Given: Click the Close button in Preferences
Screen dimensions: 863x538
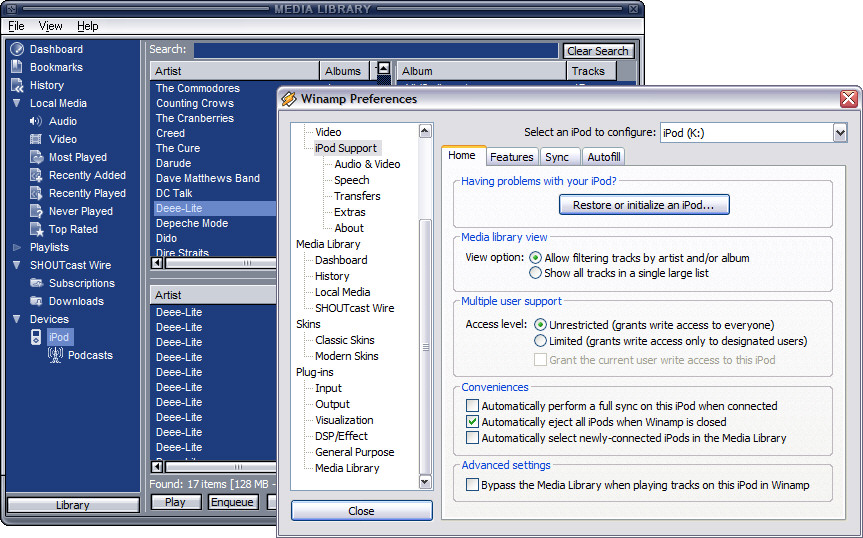Looking at the screenshot, I should coord(362,510).
